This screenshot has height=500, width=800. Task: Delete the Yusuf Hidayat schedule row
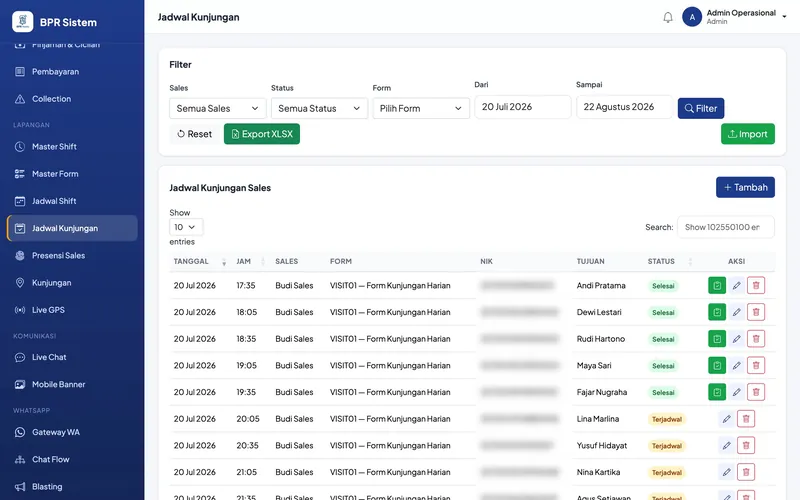pos(746,445)
